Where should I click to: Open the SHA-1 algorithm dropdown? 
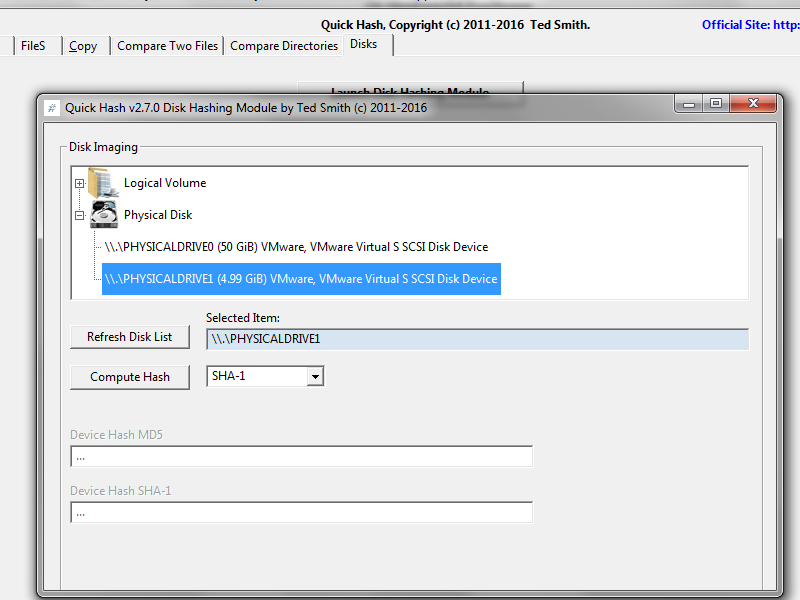click(x=314, y=376)
